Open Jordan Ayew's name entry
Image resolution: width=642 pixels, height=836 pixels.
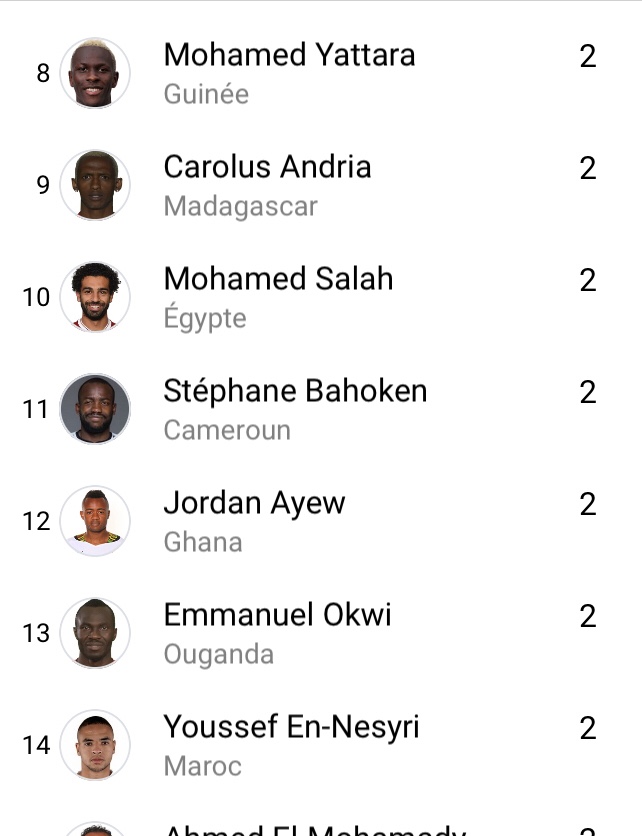(x=254, y=504)
